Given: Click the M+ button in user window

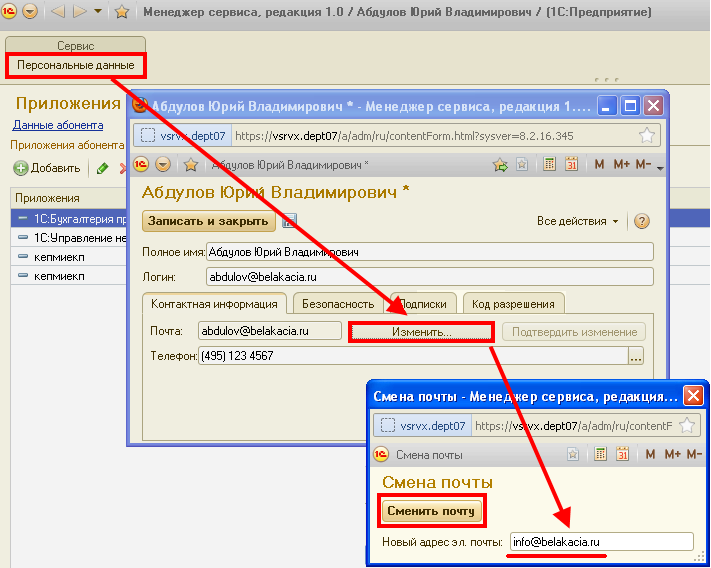Looking at the screenshot, I should 621,164.
